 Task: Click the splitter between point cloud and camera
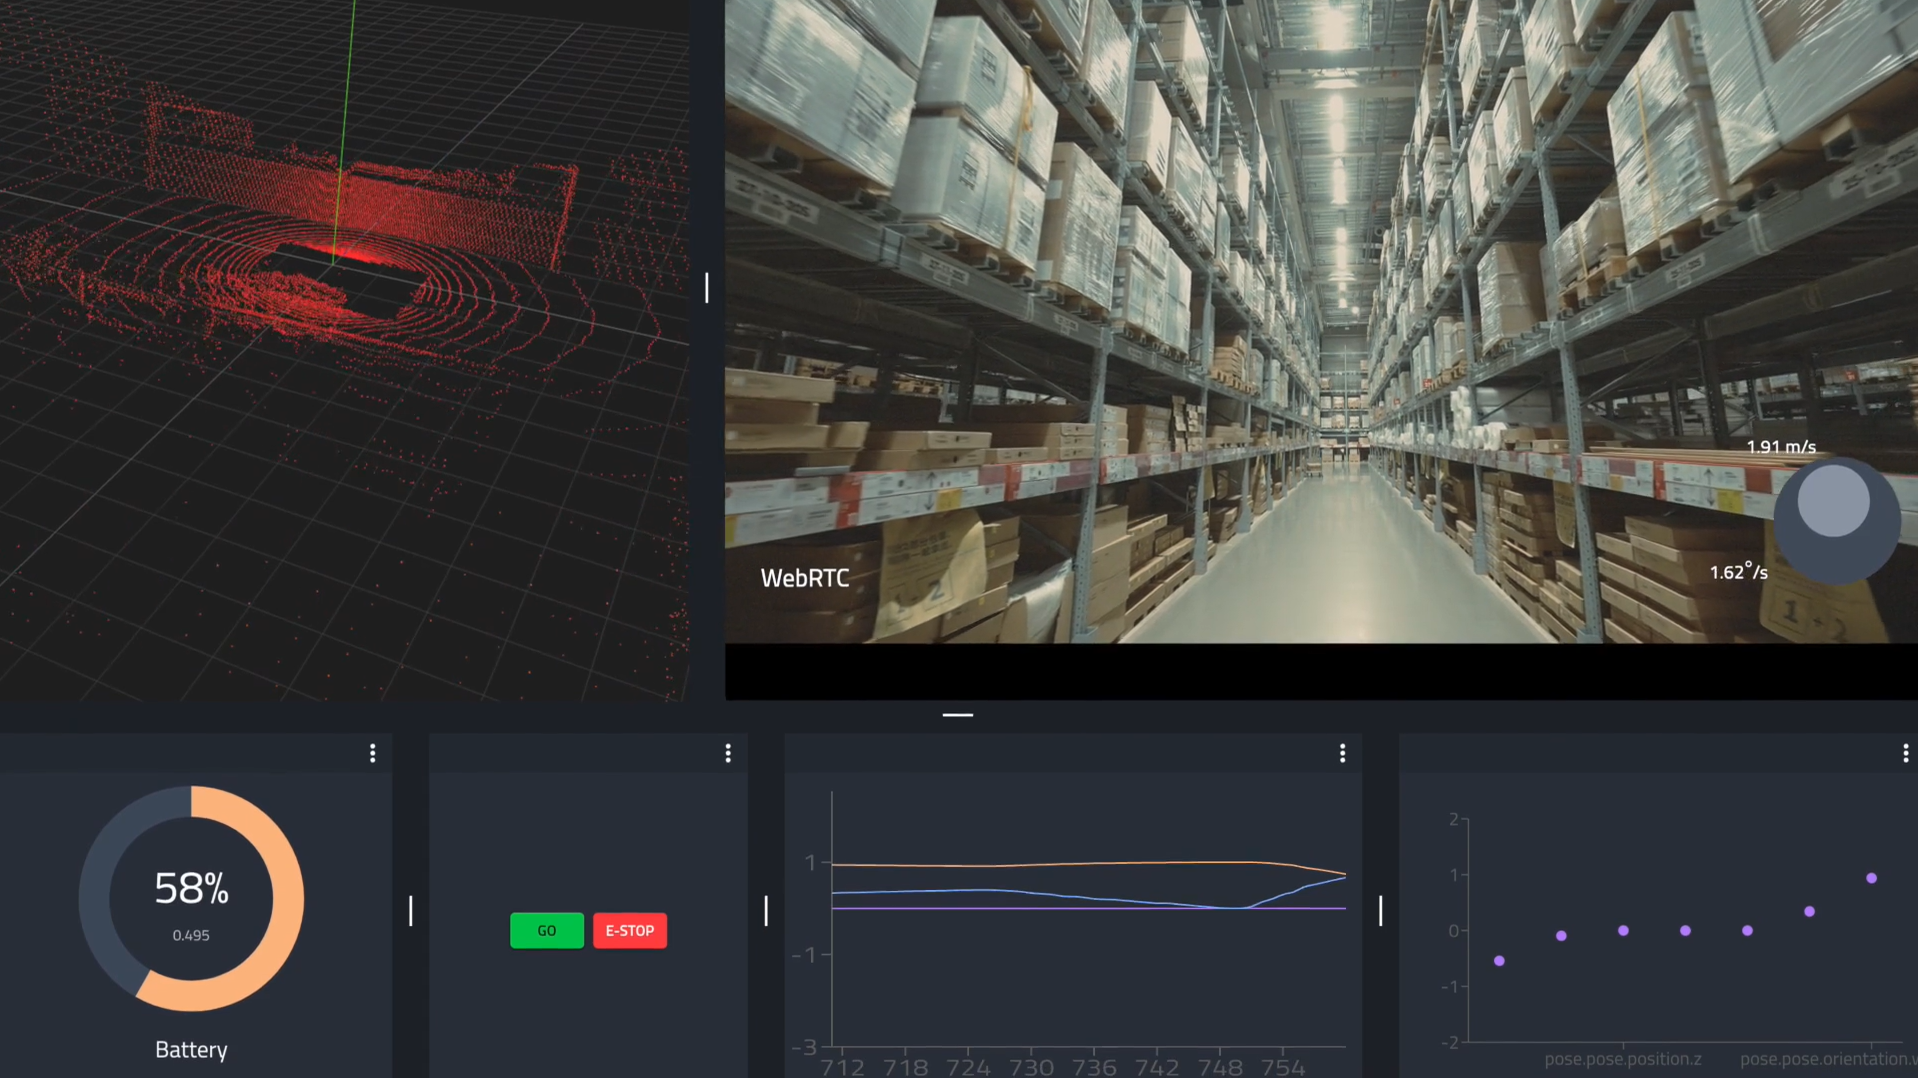pyautogui.click(x=707, y=288)
